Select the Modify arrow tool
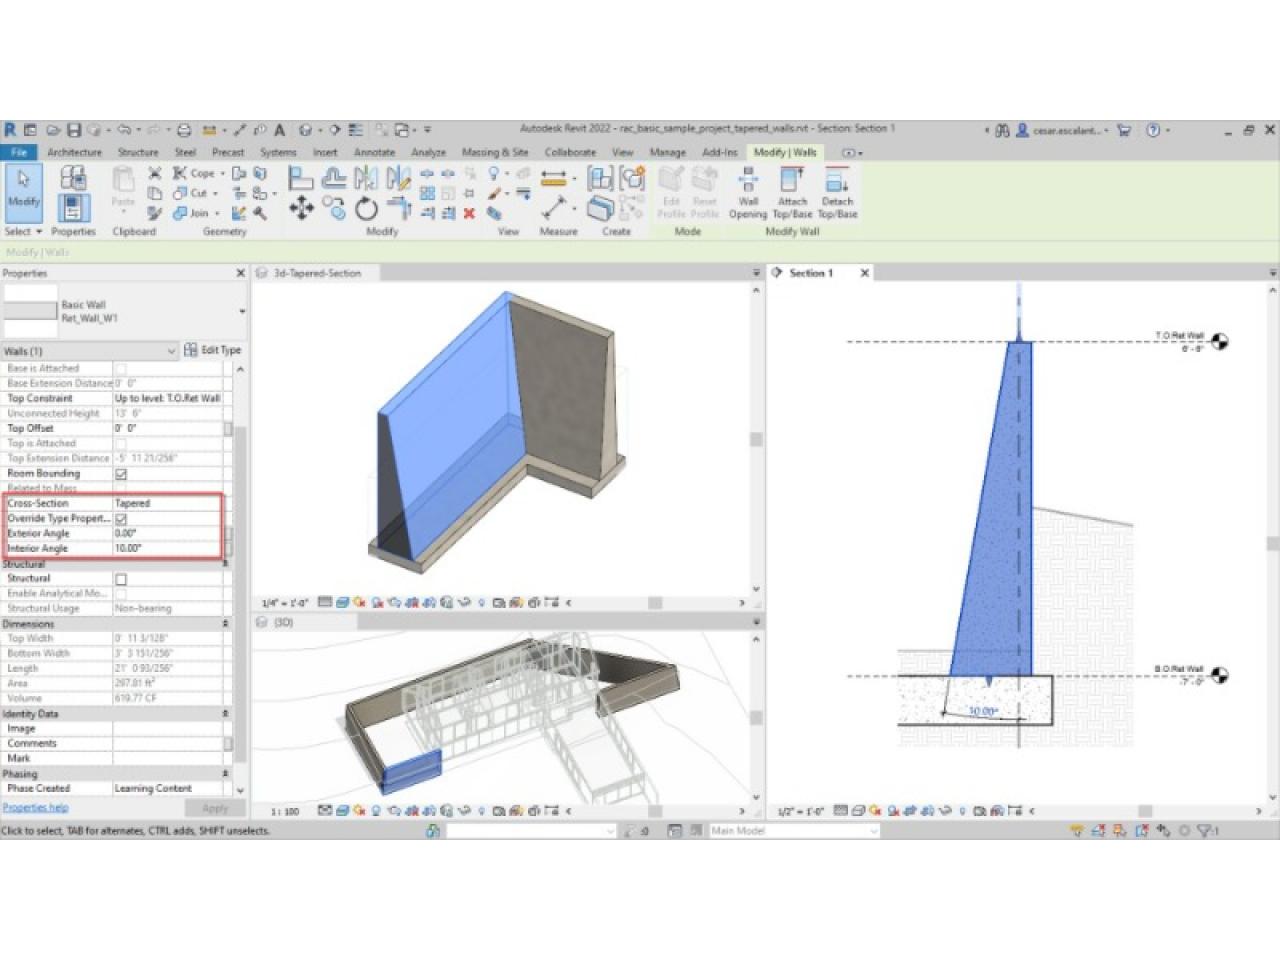The width and height of the screenshot is (1280, 960). click(23, 191)
